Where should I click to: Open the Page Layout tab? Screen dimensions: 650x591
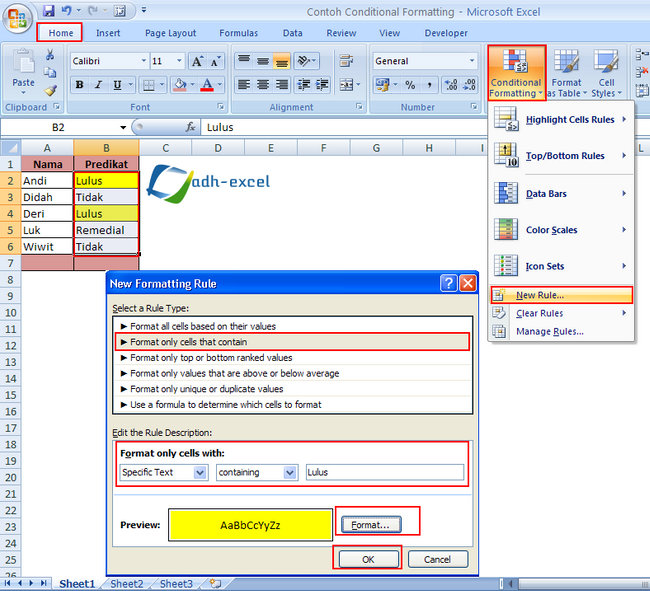tap(170, 33)
